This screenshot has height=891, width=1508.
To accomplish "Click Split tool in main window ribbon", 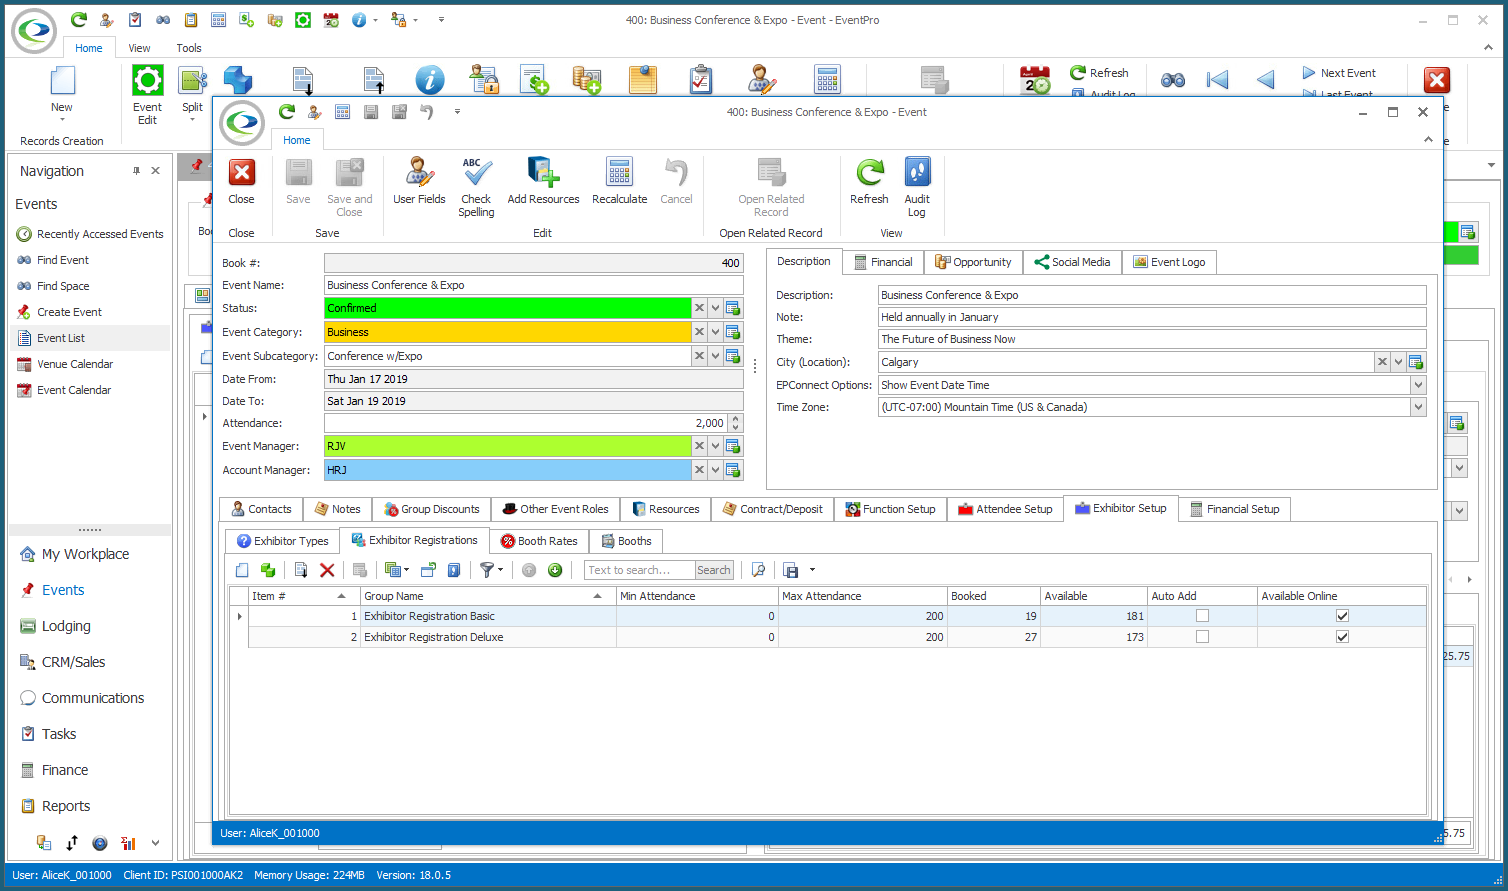I will coord(192,93).
